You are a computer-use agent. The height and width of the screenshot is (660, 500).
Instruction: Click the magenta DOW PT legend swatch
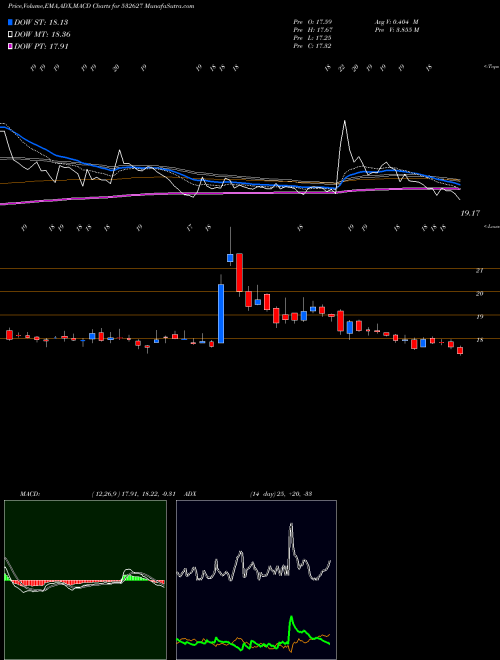point(10,46)
